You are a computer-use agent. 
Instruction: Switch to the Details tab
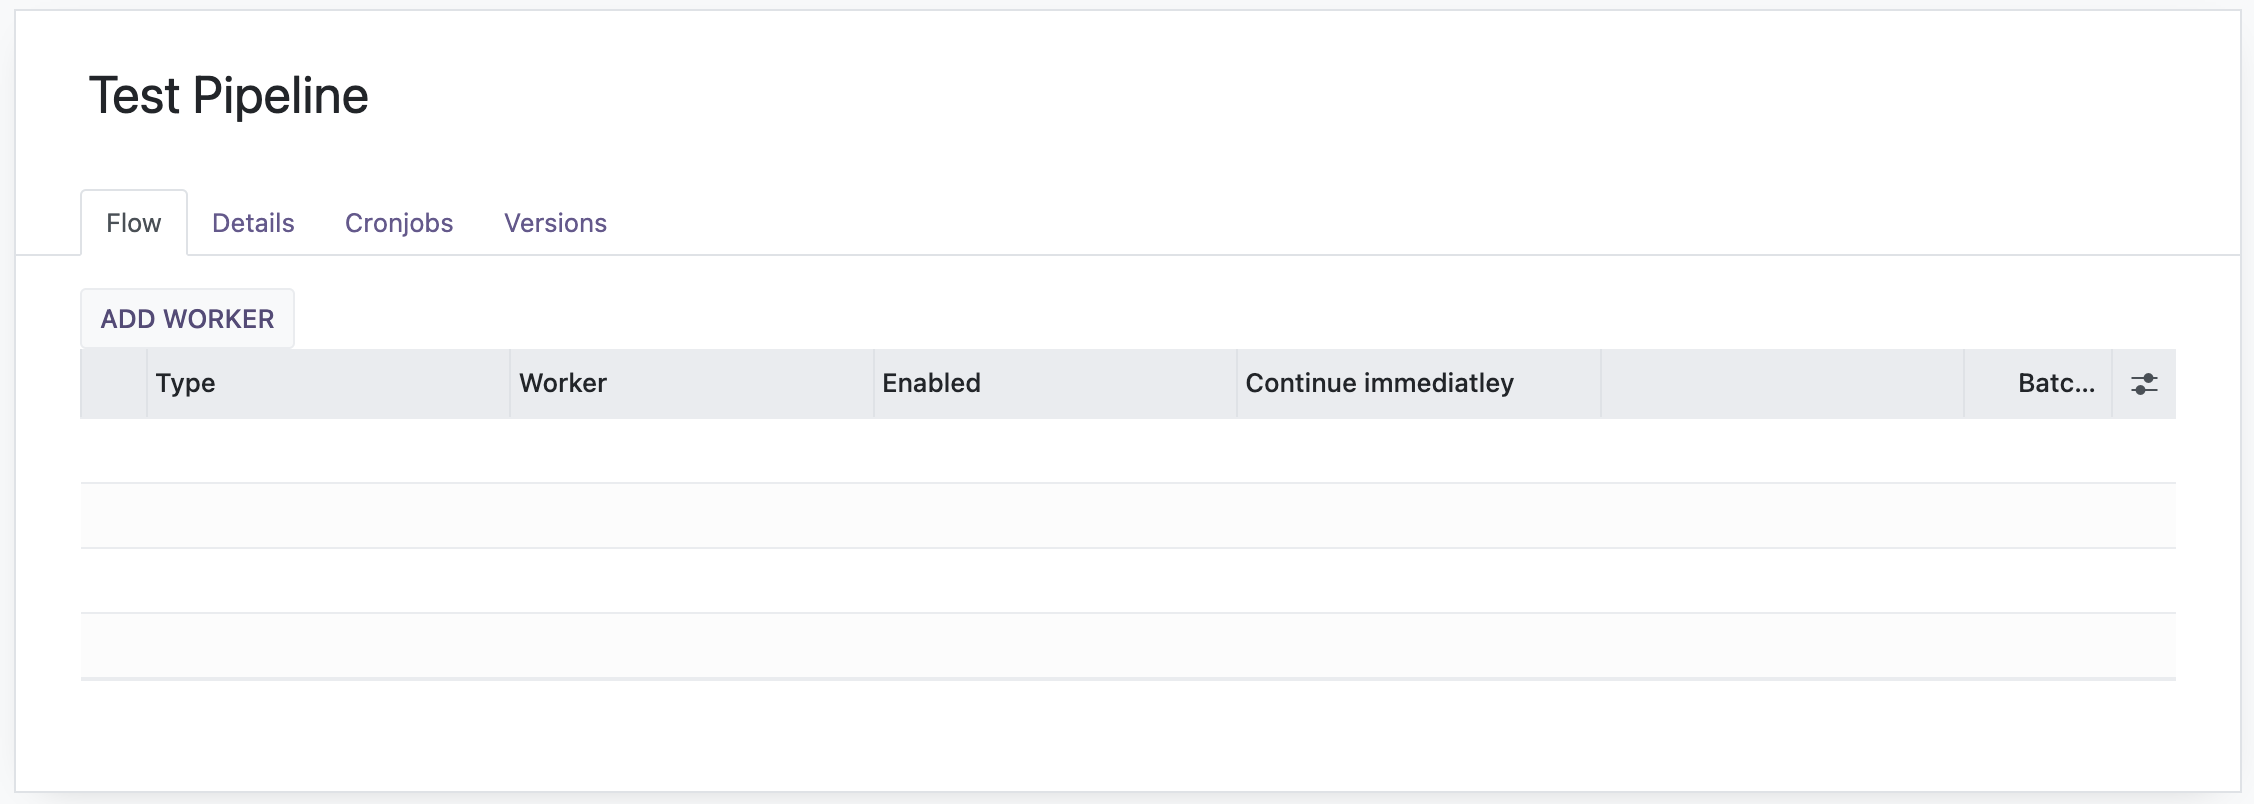click(x=253, y=223)
